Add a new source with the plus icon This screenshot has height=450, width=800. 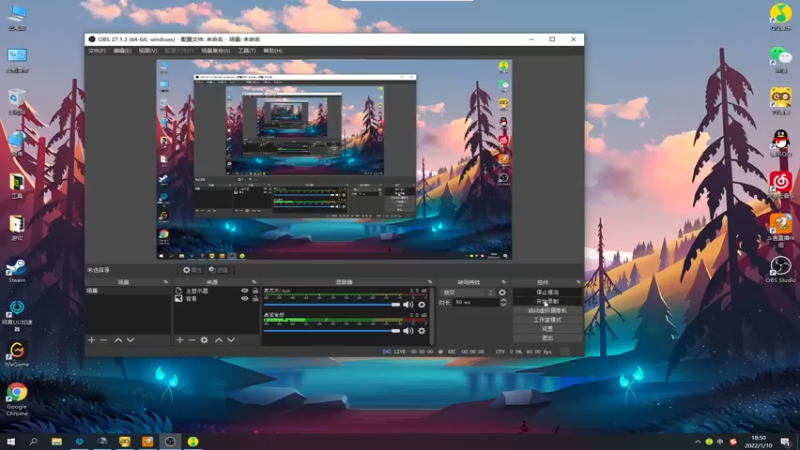[x=180, y=340]
